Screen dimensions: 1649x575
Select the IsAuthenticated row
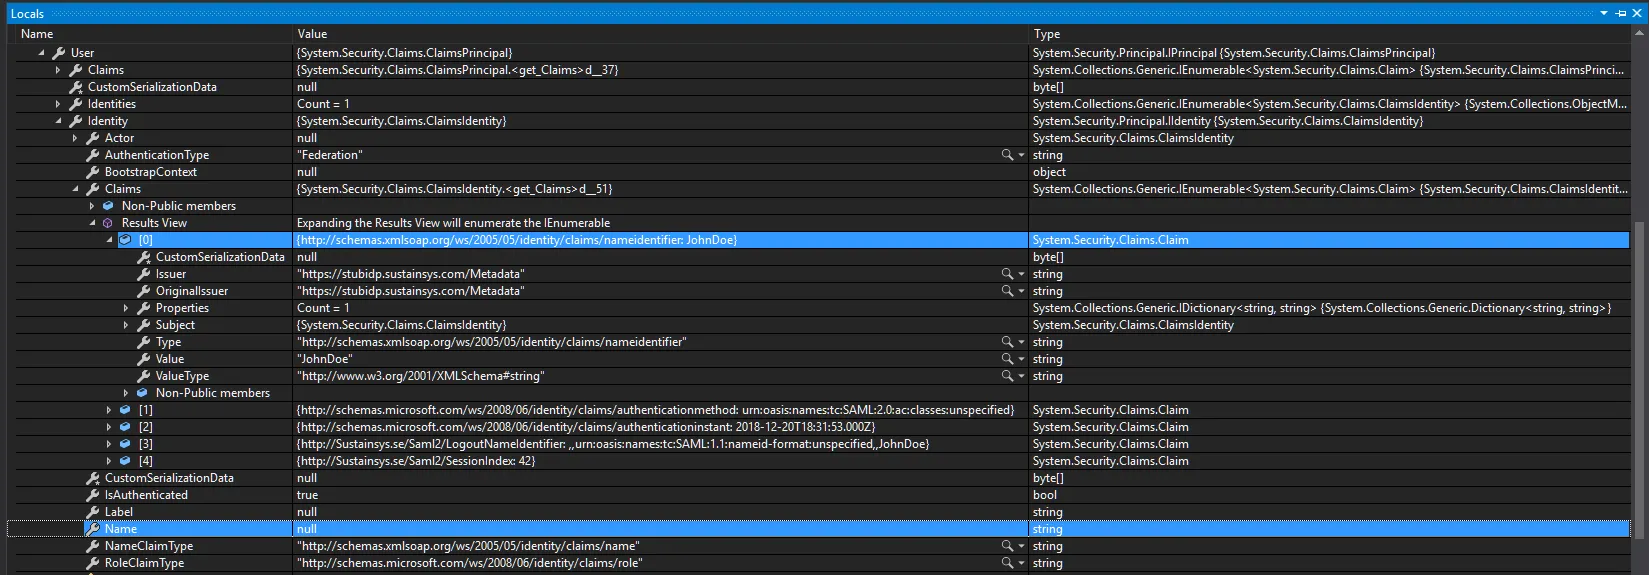coord(820,495)
